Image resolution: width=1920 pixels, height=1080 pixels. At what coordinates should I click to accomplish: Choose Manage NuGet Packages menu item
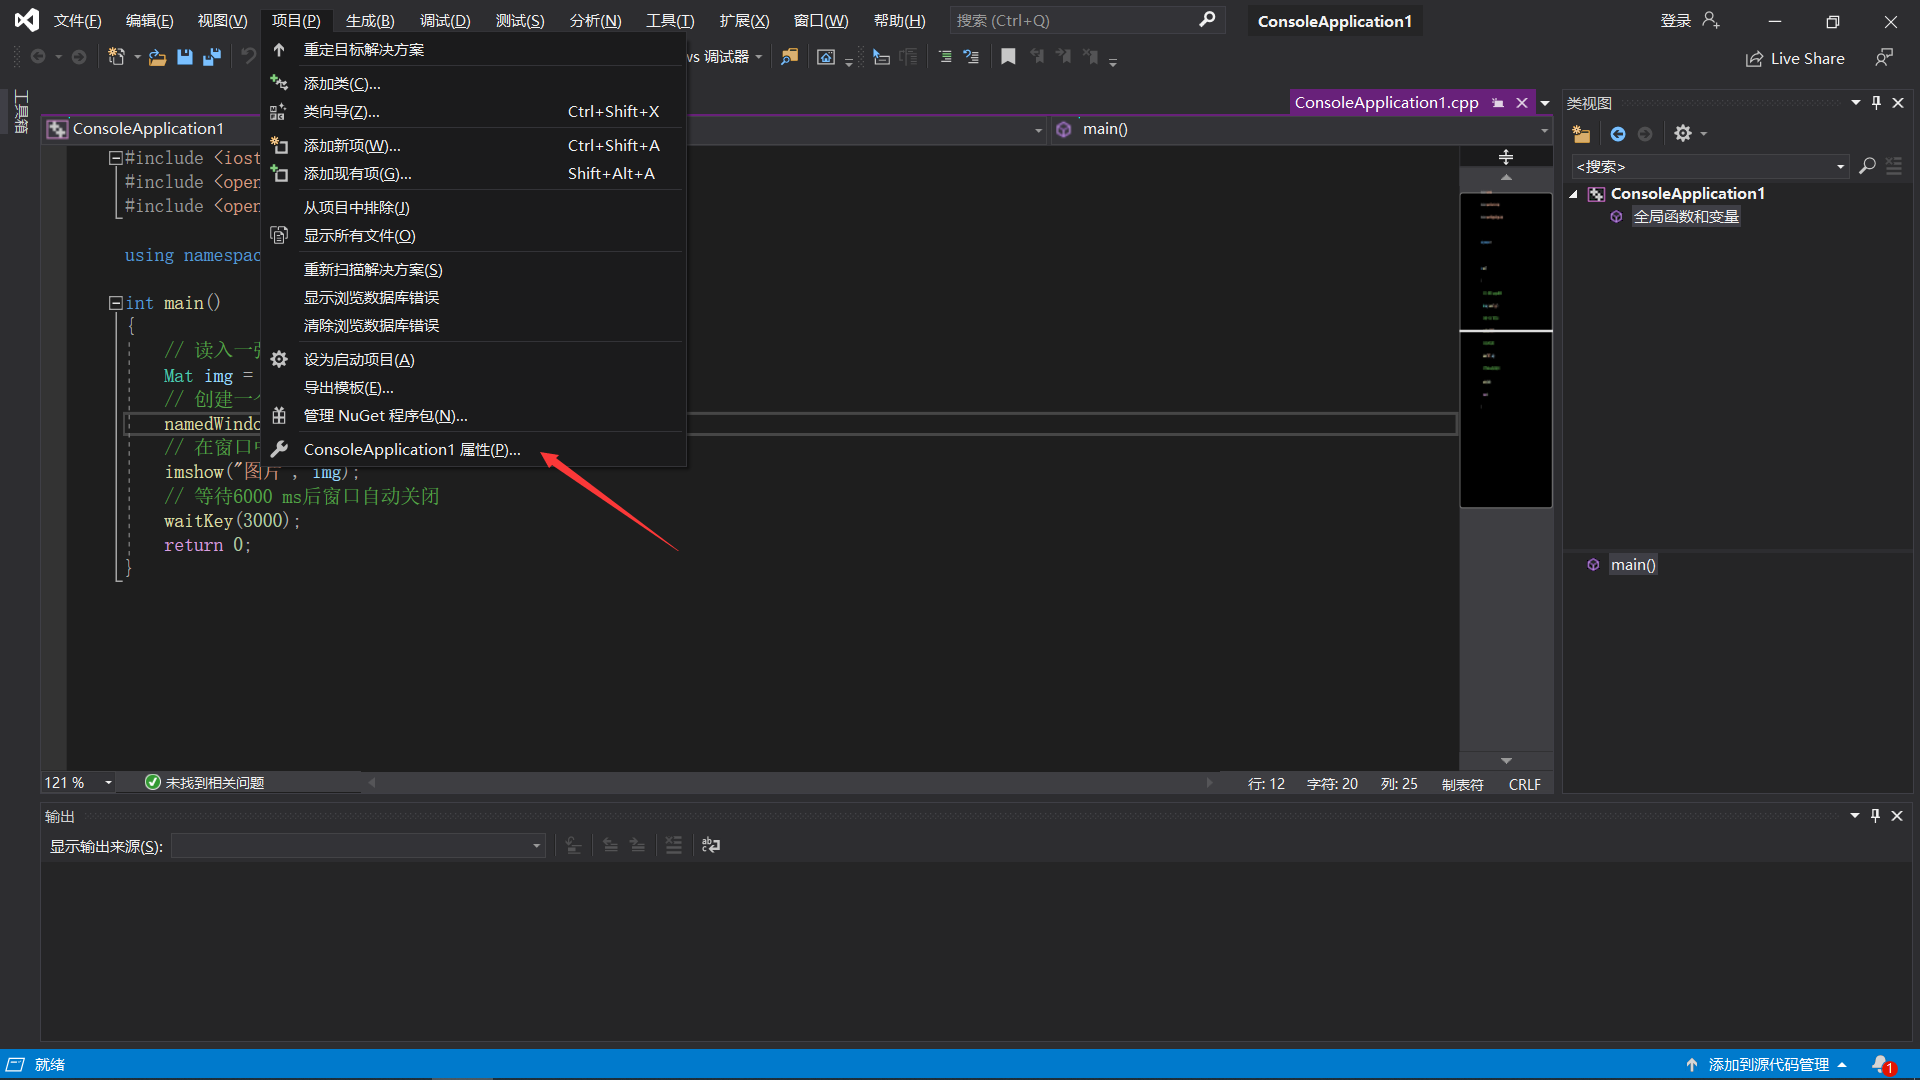point(385,416)
